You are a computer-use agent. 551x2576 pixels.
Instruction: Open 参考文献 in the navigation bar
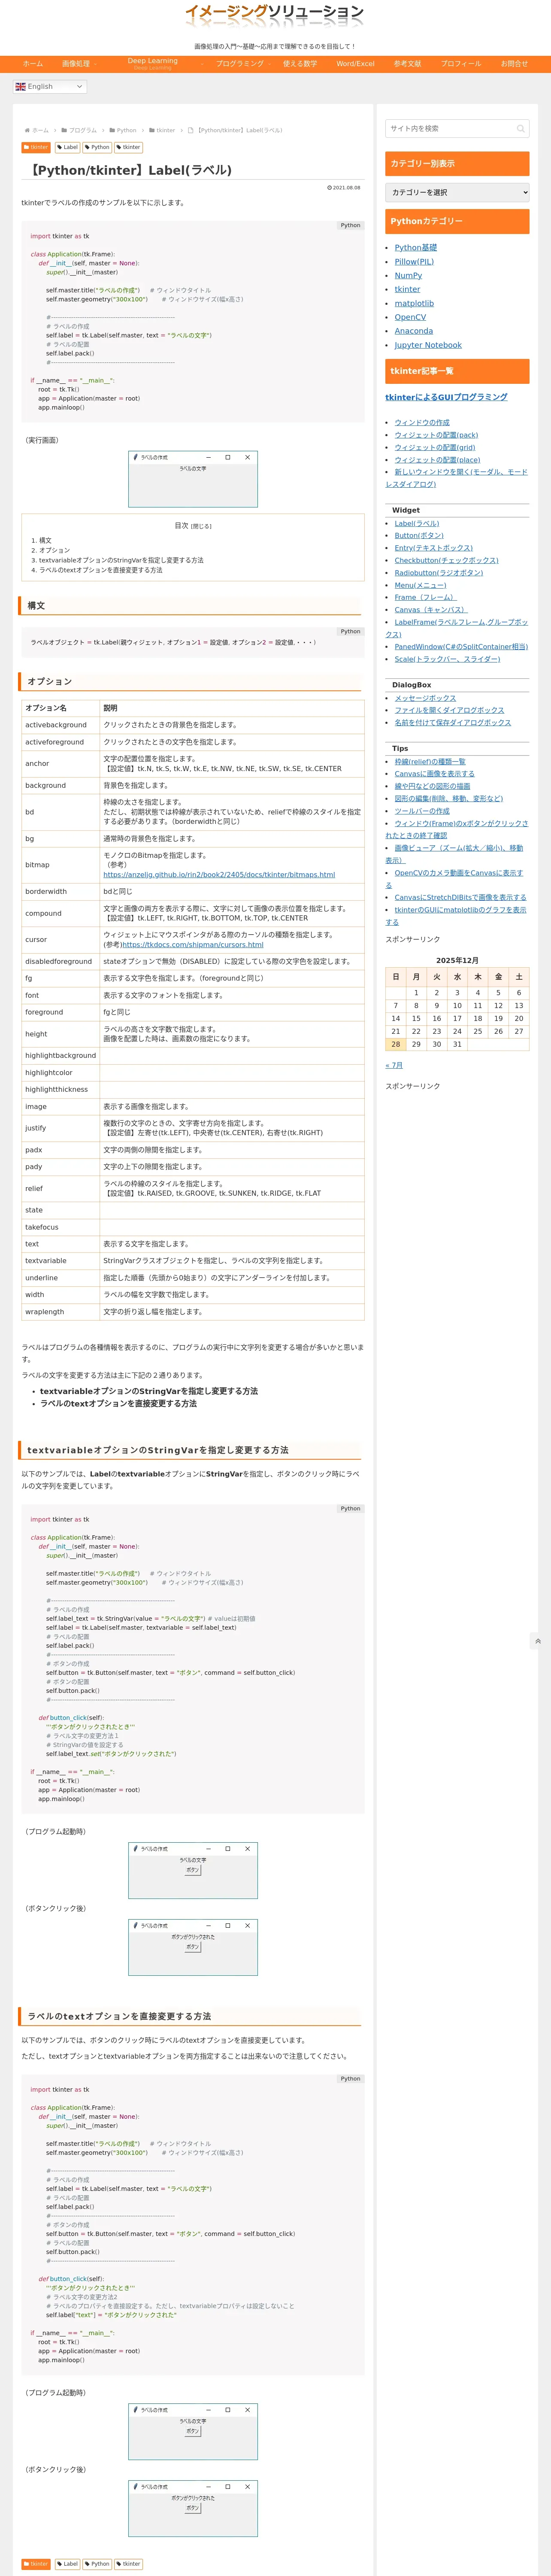point(407,64)
